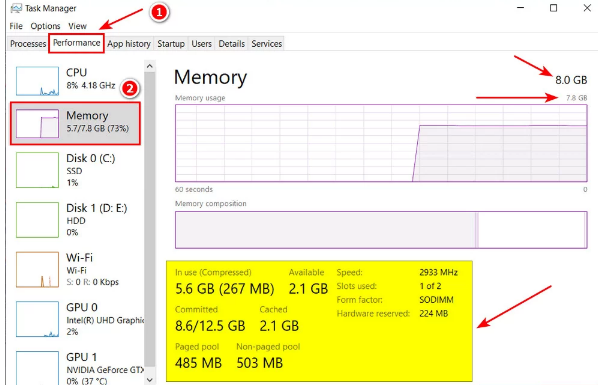Screen dimensions: 598x385
Task: Select the GPU 0 mini graph
Action: coord(37,319)
